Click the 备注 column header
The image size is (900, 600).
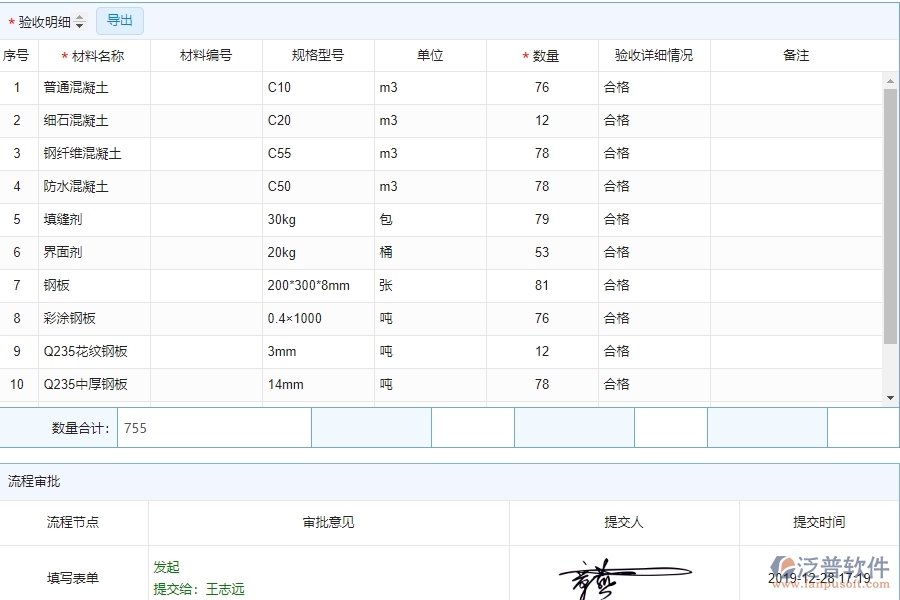(795, 55)
